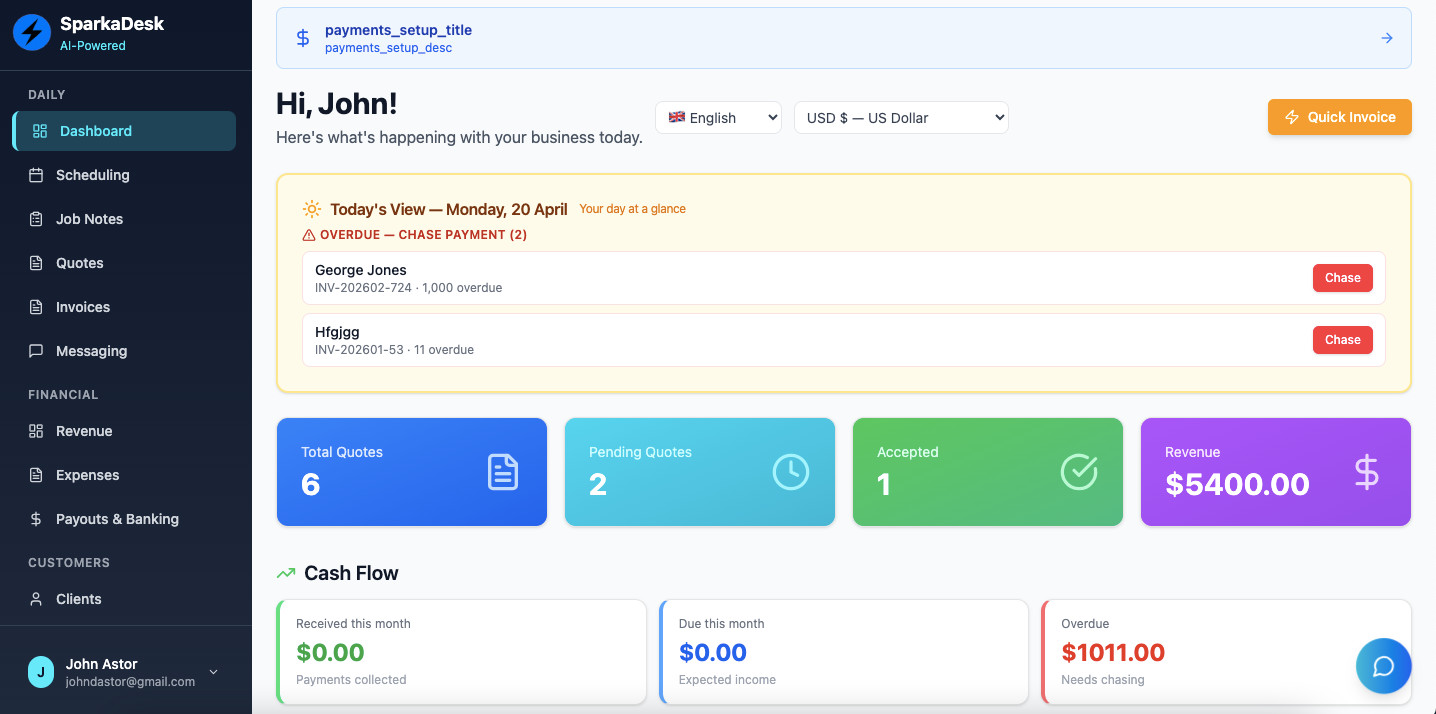Open the Dashboard page

point(126,131)
